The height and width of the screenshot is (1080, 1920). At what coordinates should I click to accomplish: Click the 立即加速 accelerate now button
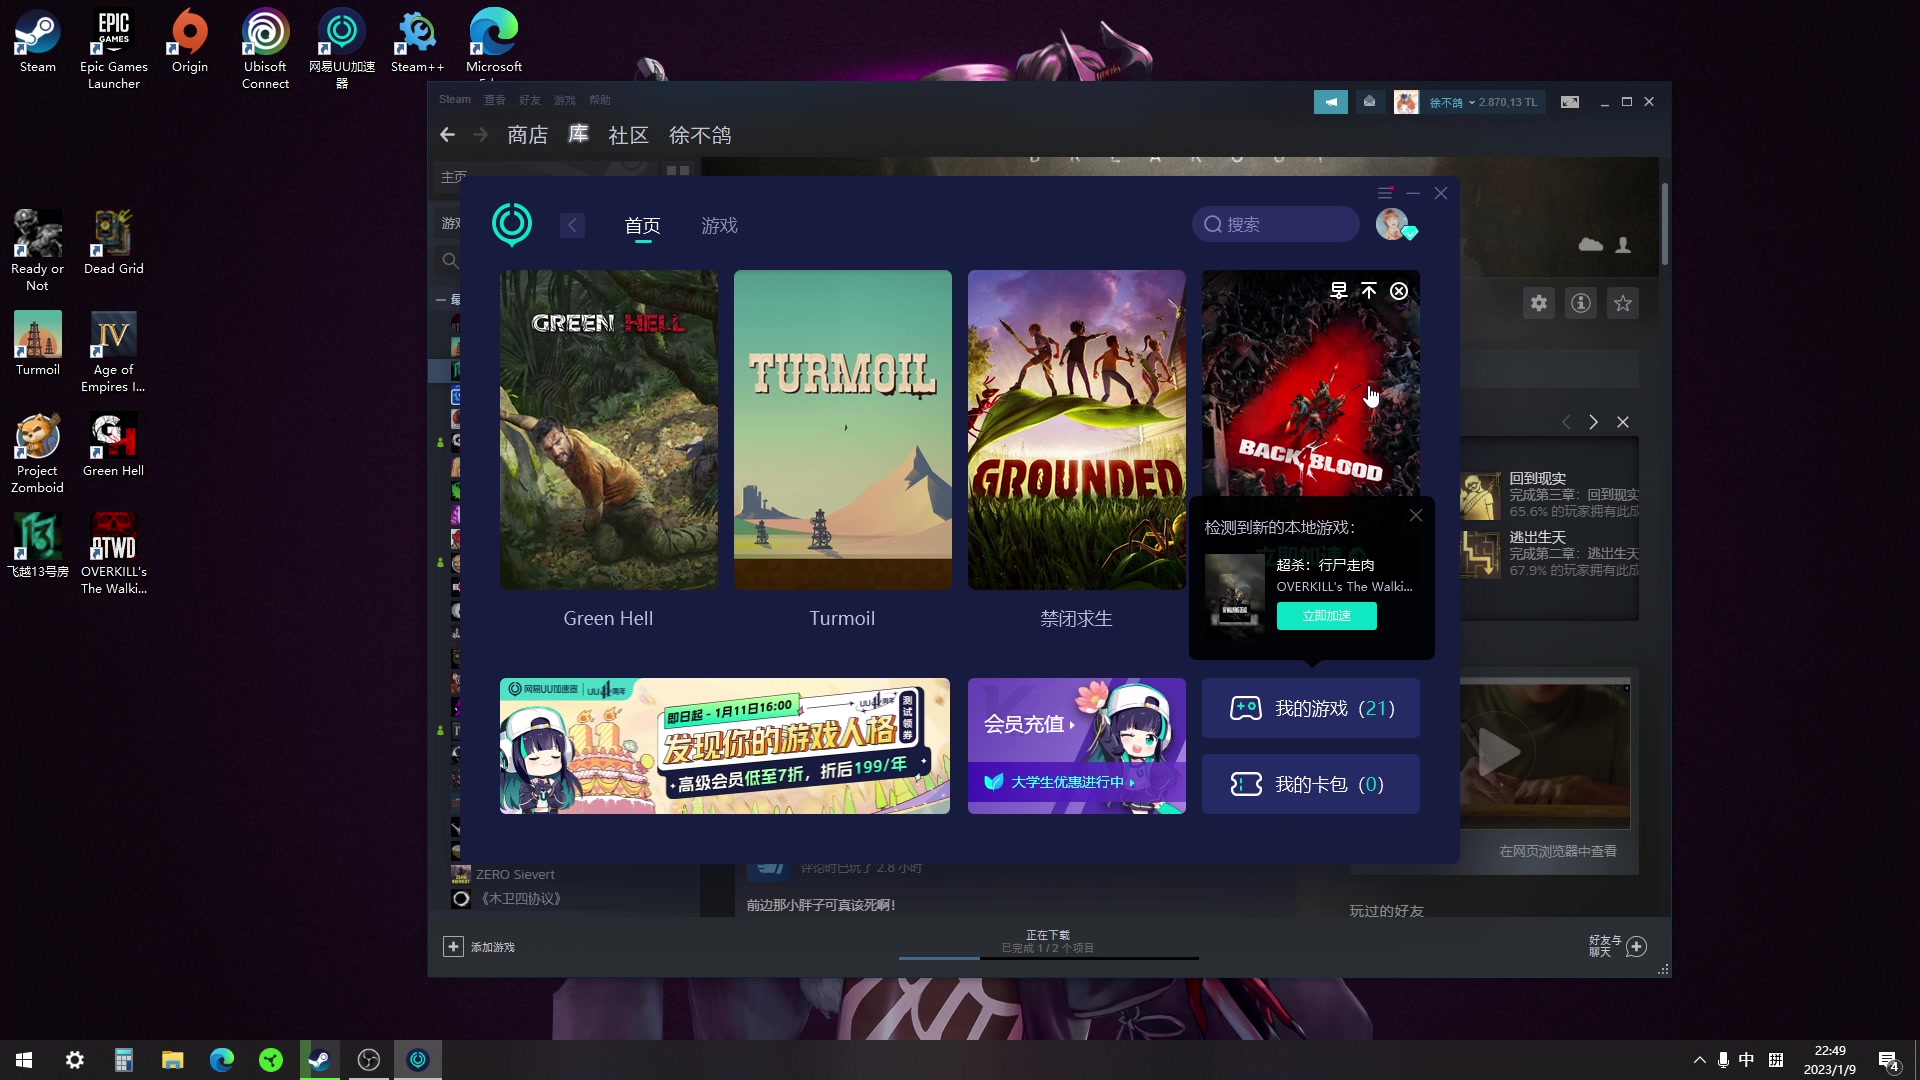click(x=1327, y=616)
